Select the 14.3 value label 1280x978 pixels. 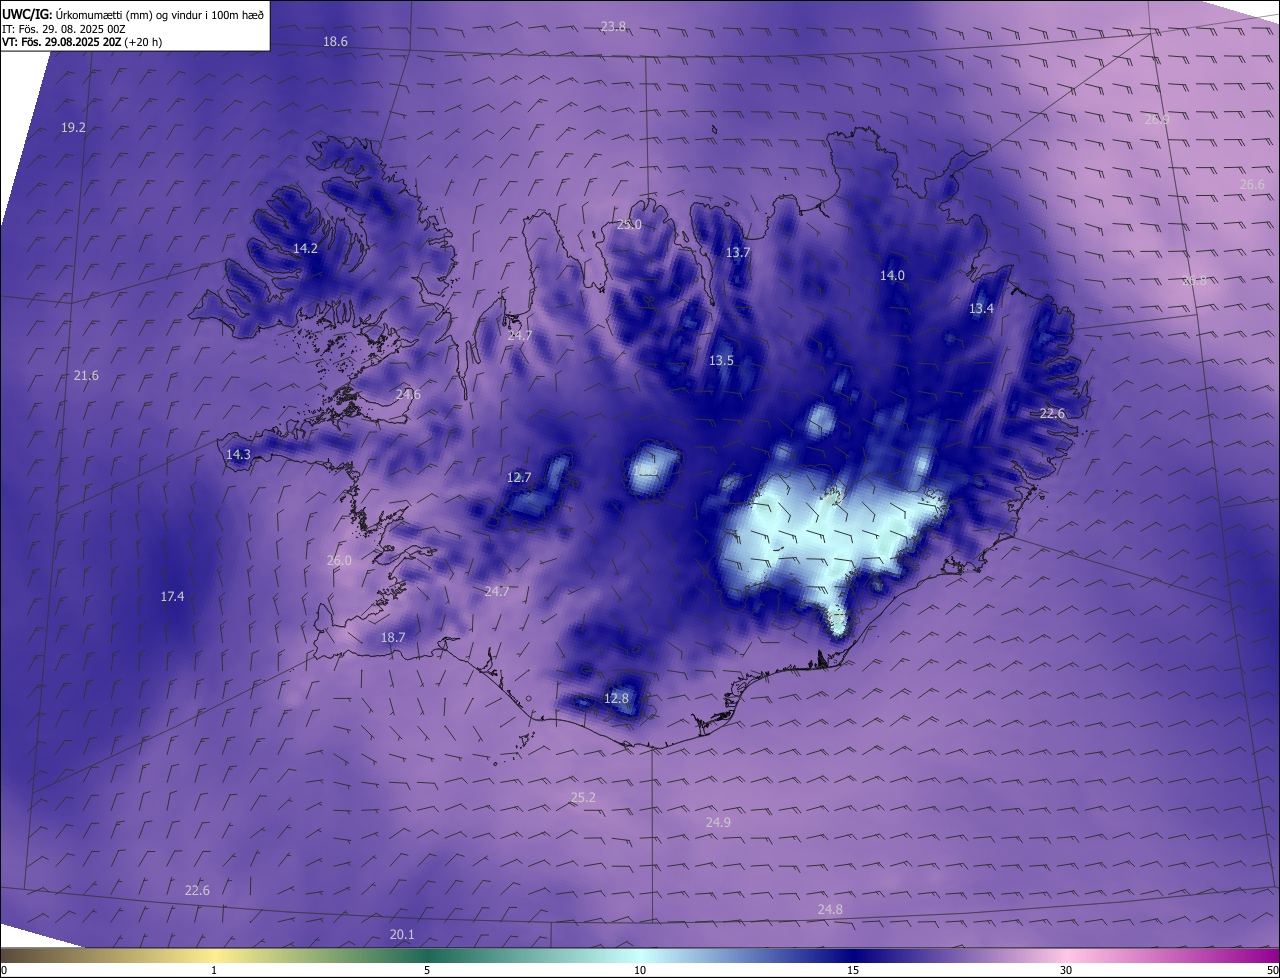tap(238, 455)
